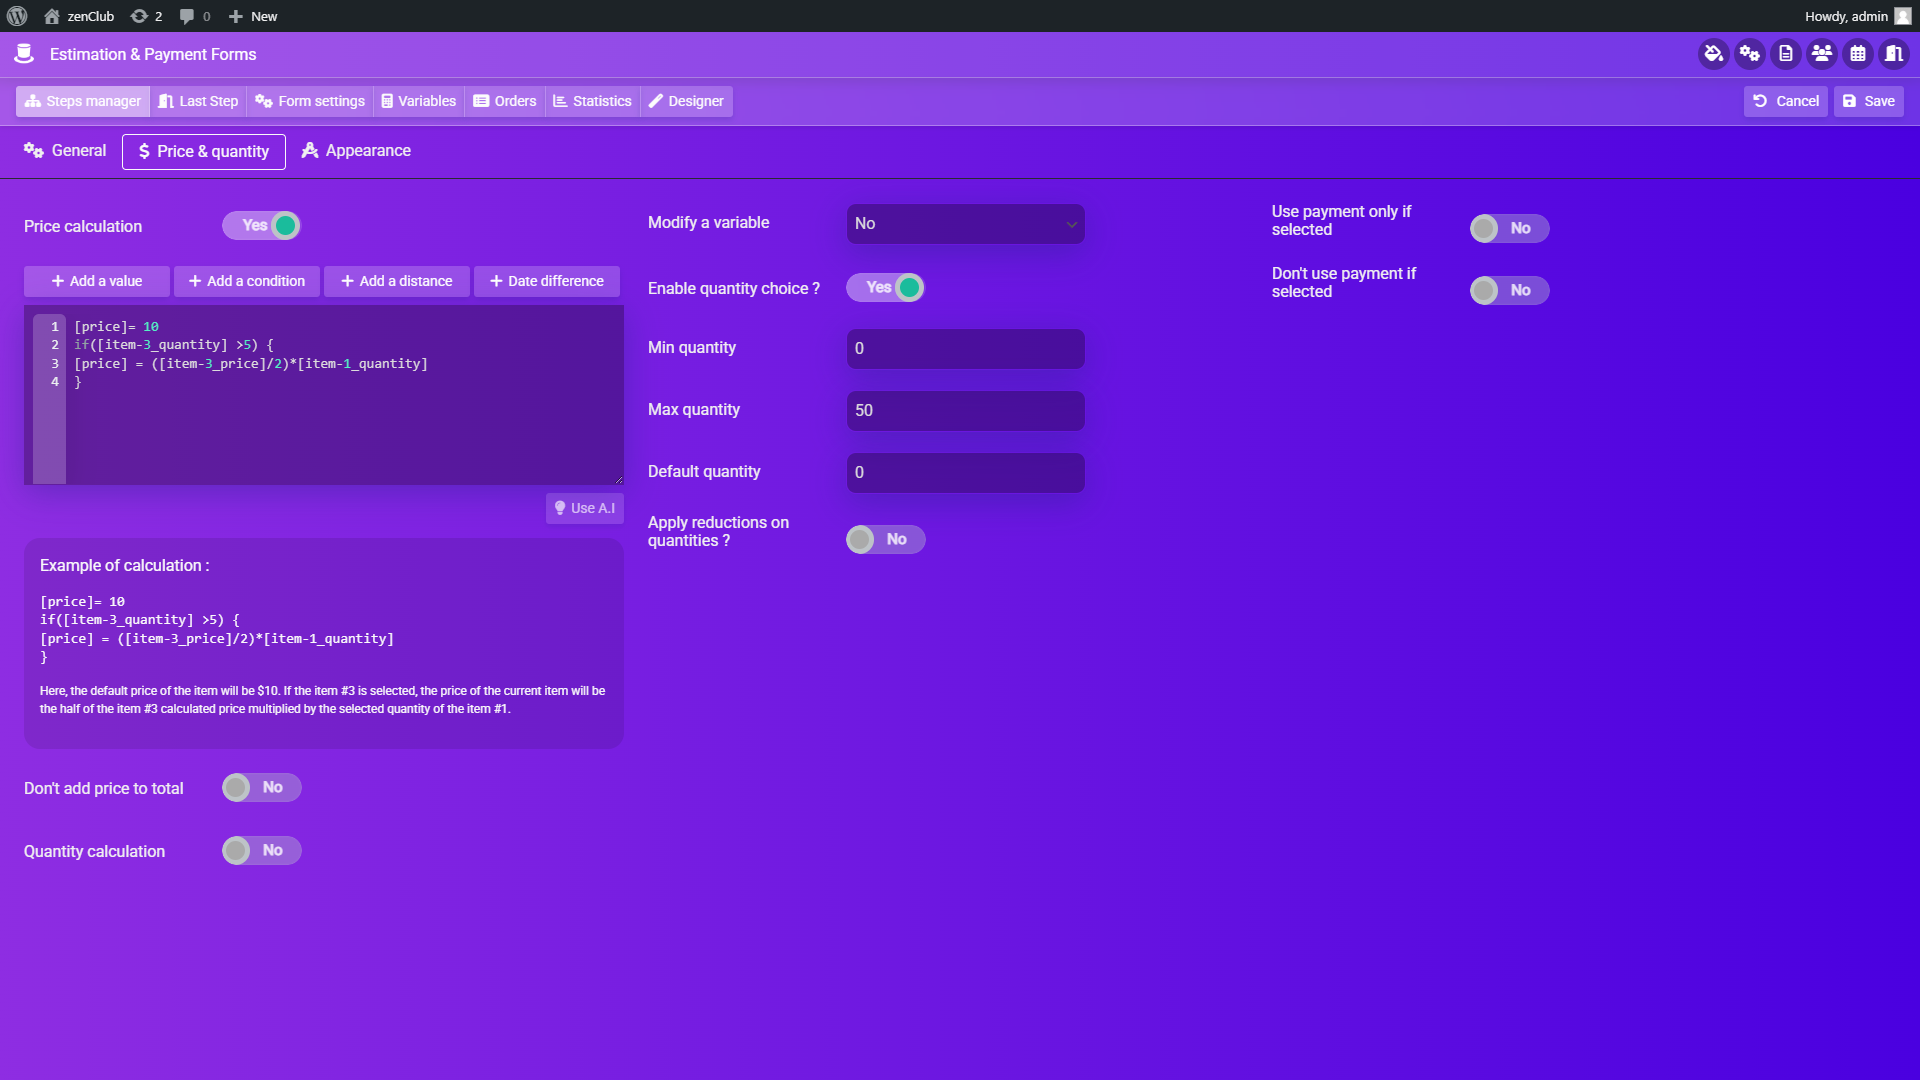
Task: Click the Use A.I button
Action: click(x=585, y=508)
